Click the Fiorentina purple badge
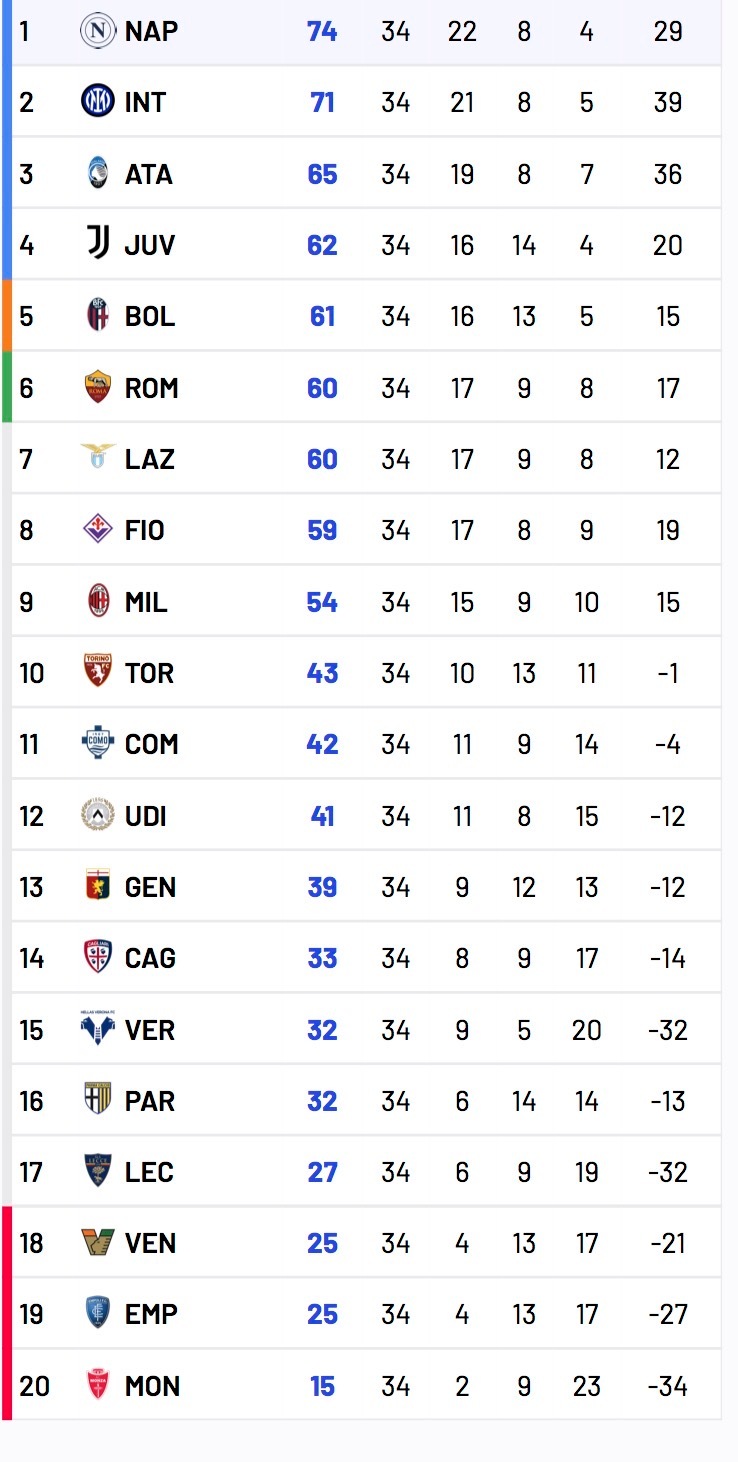This screenshot has height=1462, width=738. click(98, 529)
